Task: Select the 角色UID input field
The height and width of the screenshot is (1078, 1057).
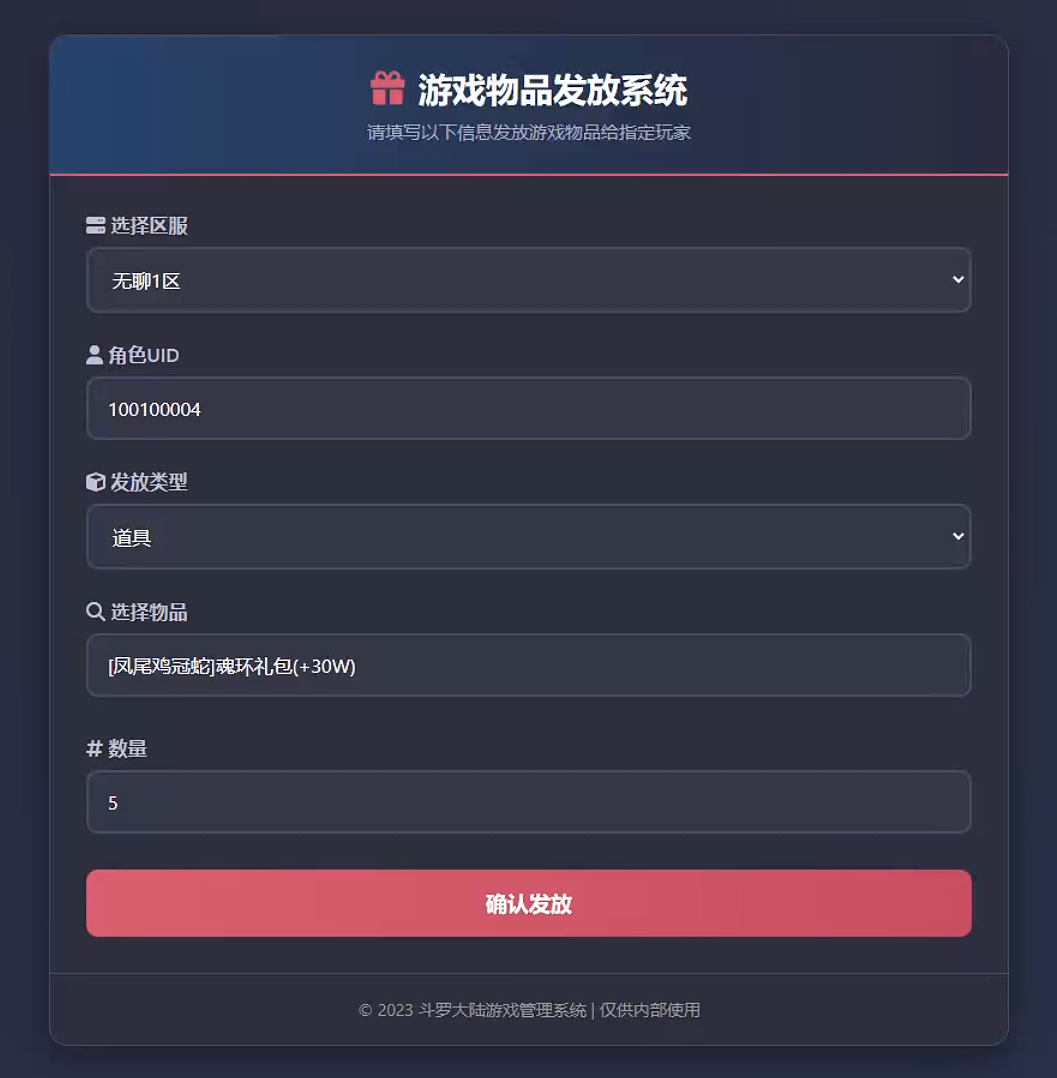Action: pyautogui.click(x=528, y=408)
